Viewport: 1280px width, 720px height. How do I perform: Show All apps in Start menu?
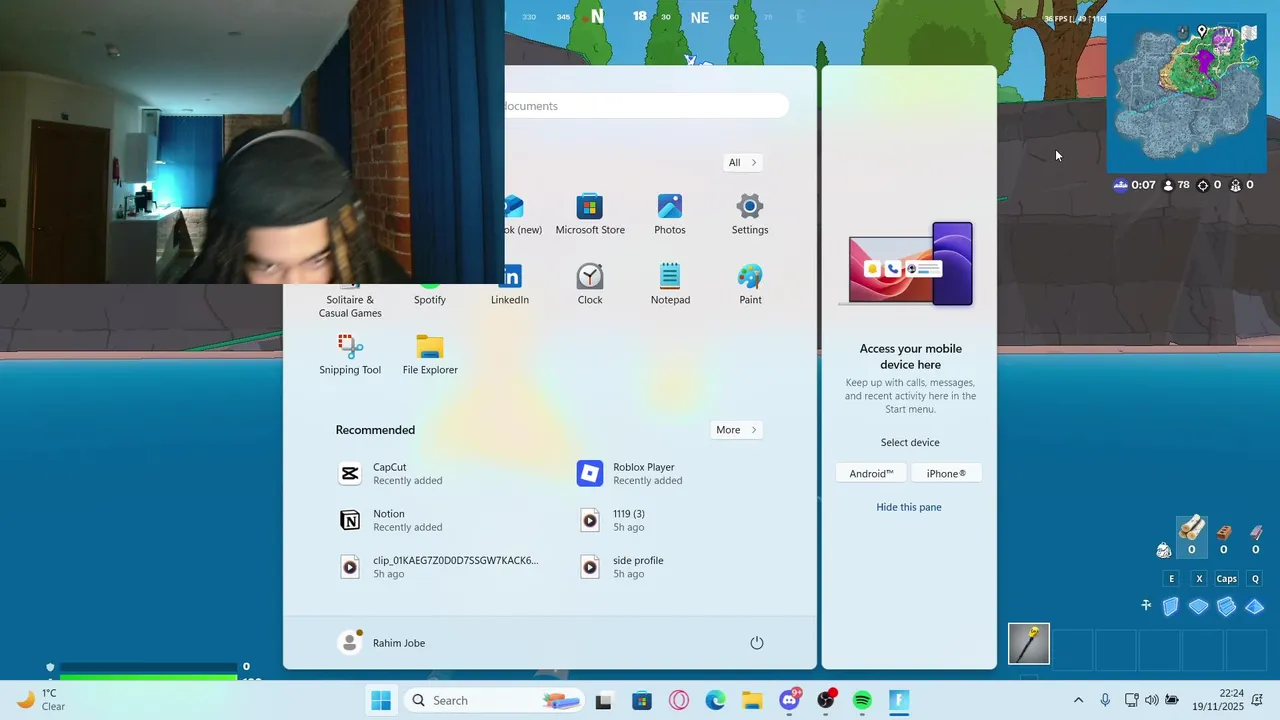click(743, 163)
